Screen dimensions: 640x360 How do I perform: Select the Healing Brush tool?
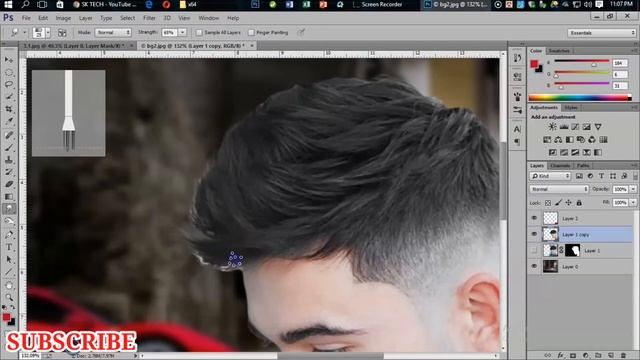(x=9, y=135)
